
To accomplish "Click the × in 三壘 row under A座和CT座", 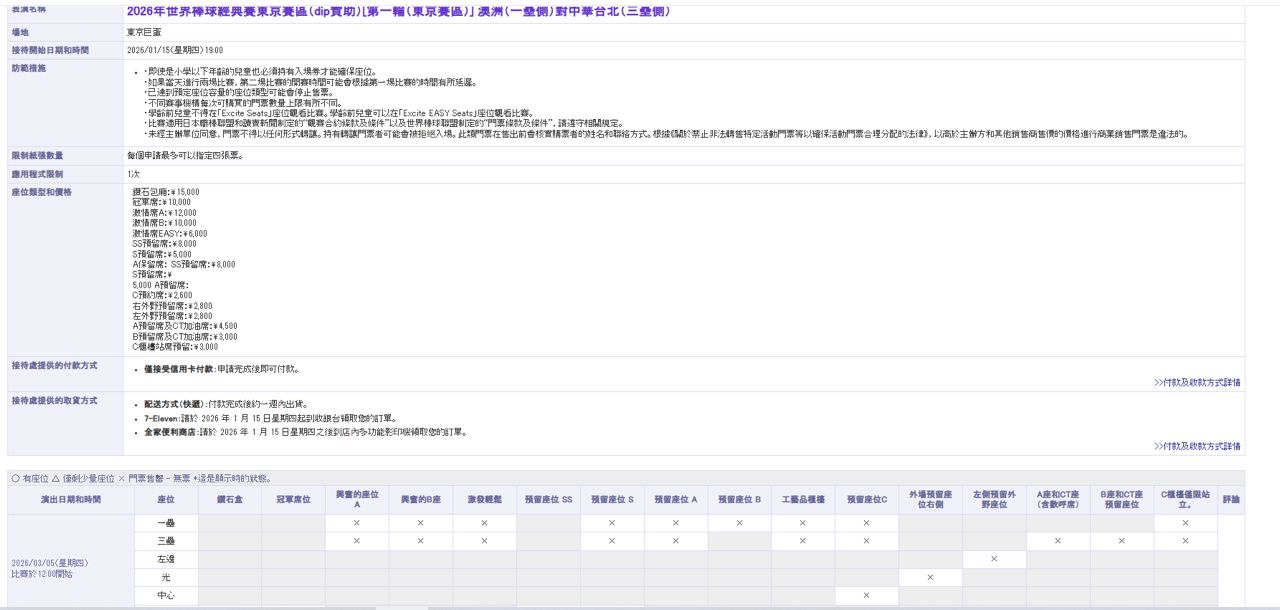I will pyautogui.click(x=1058, y=541).
